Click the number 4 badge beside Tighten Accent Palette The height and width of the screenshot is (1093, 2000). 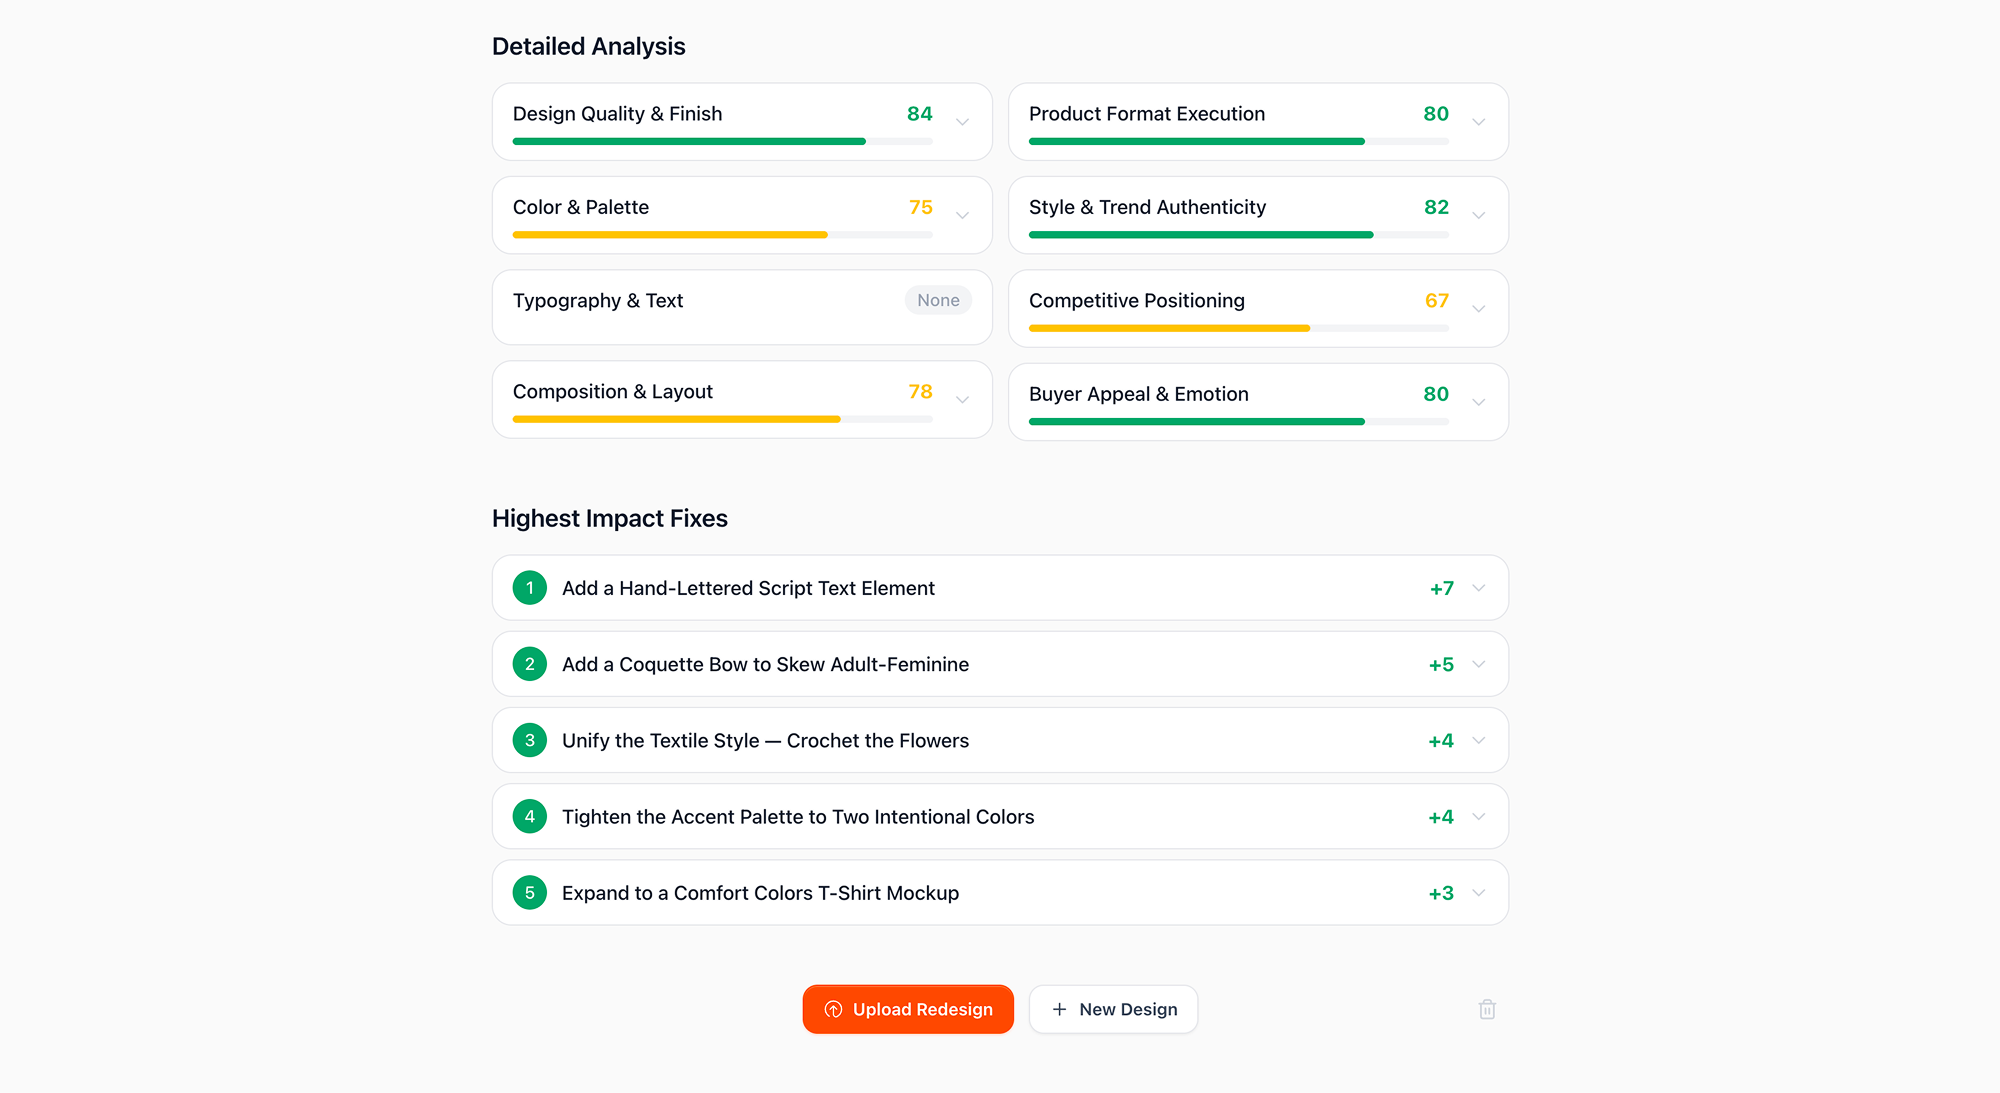[529, 816]
